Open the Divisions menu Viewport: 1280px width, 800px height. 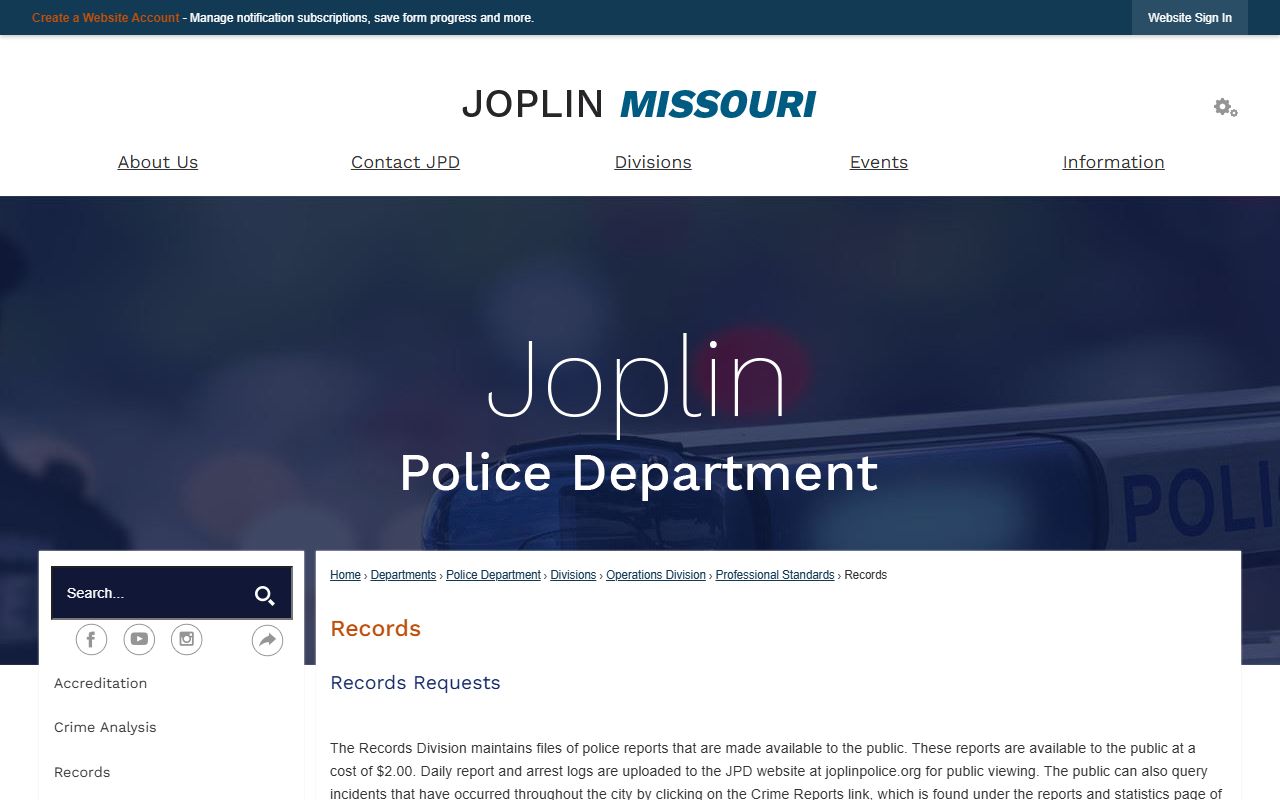pos(653,162)
